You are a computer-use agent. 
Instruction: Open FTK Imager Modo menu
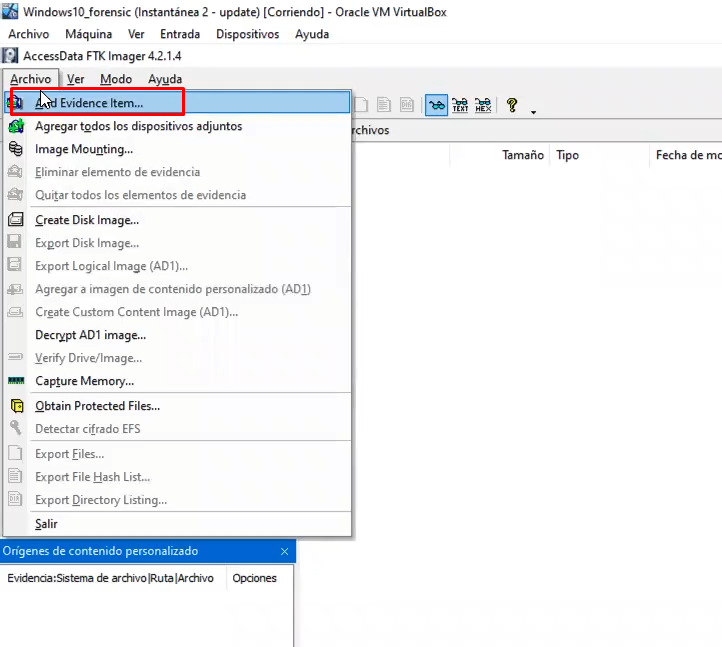coord(116,79)
